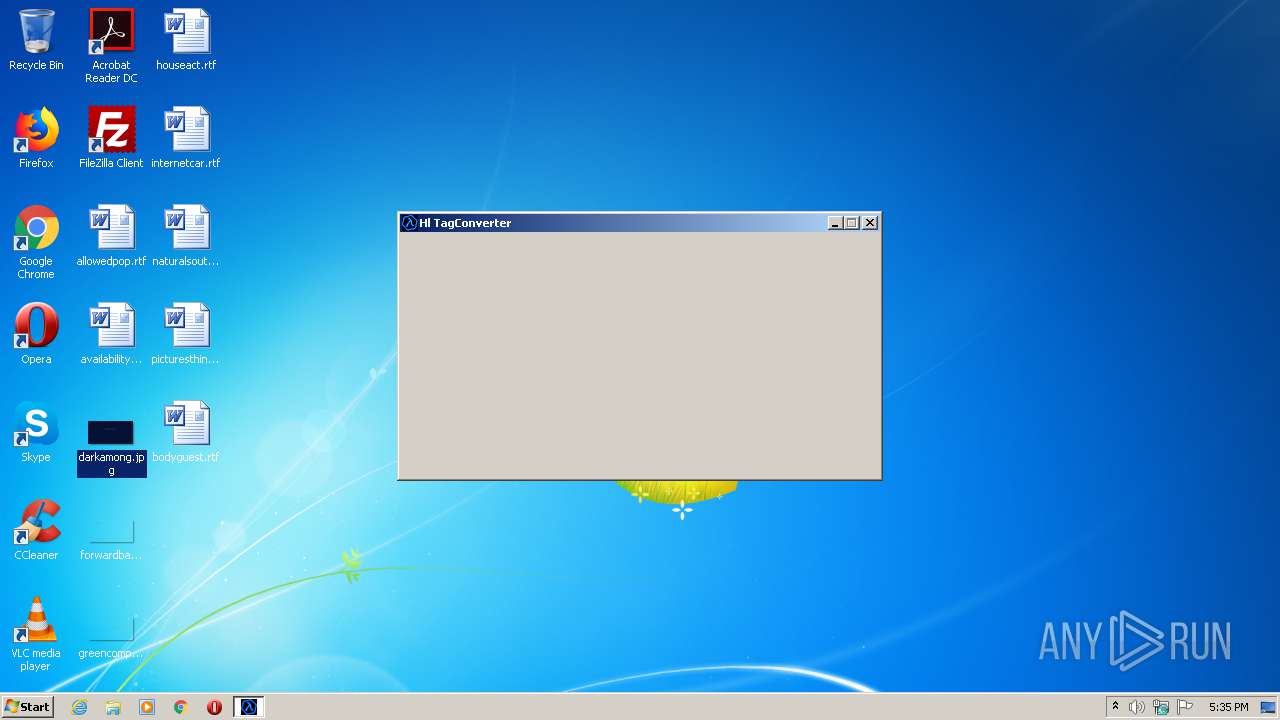Open the volume speaker tray icon
Image resolution: width=1280 pixels, height=720 pixels.
tap(1136, 707)
